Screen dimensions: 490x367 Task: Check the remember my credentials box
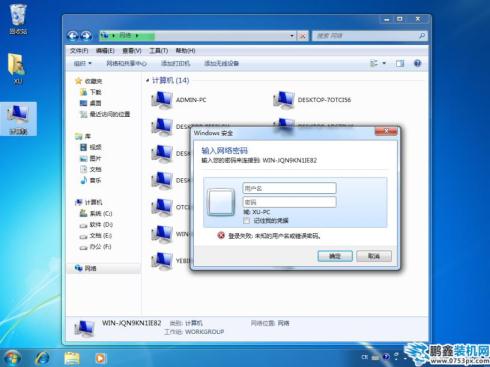click(247, 221)
